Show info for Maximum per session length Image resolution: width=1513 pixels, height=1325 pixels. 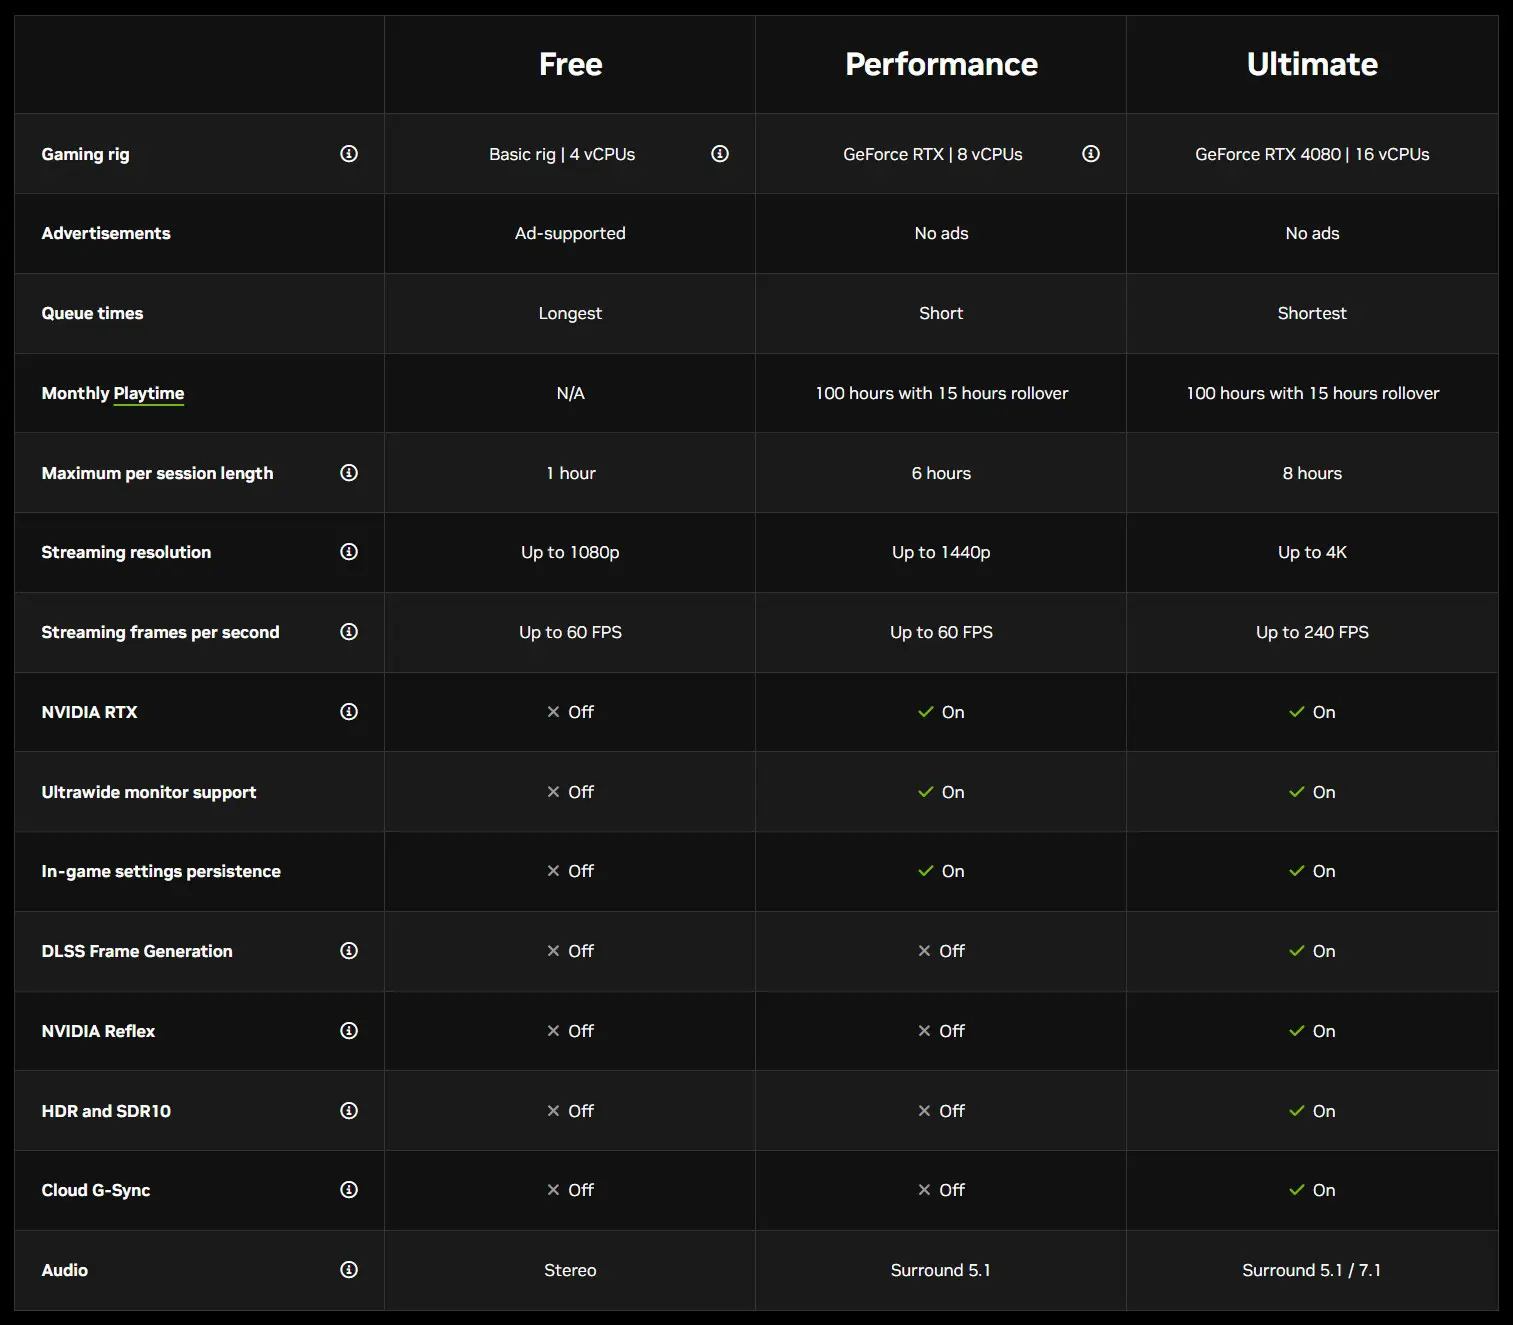point(349,472)
